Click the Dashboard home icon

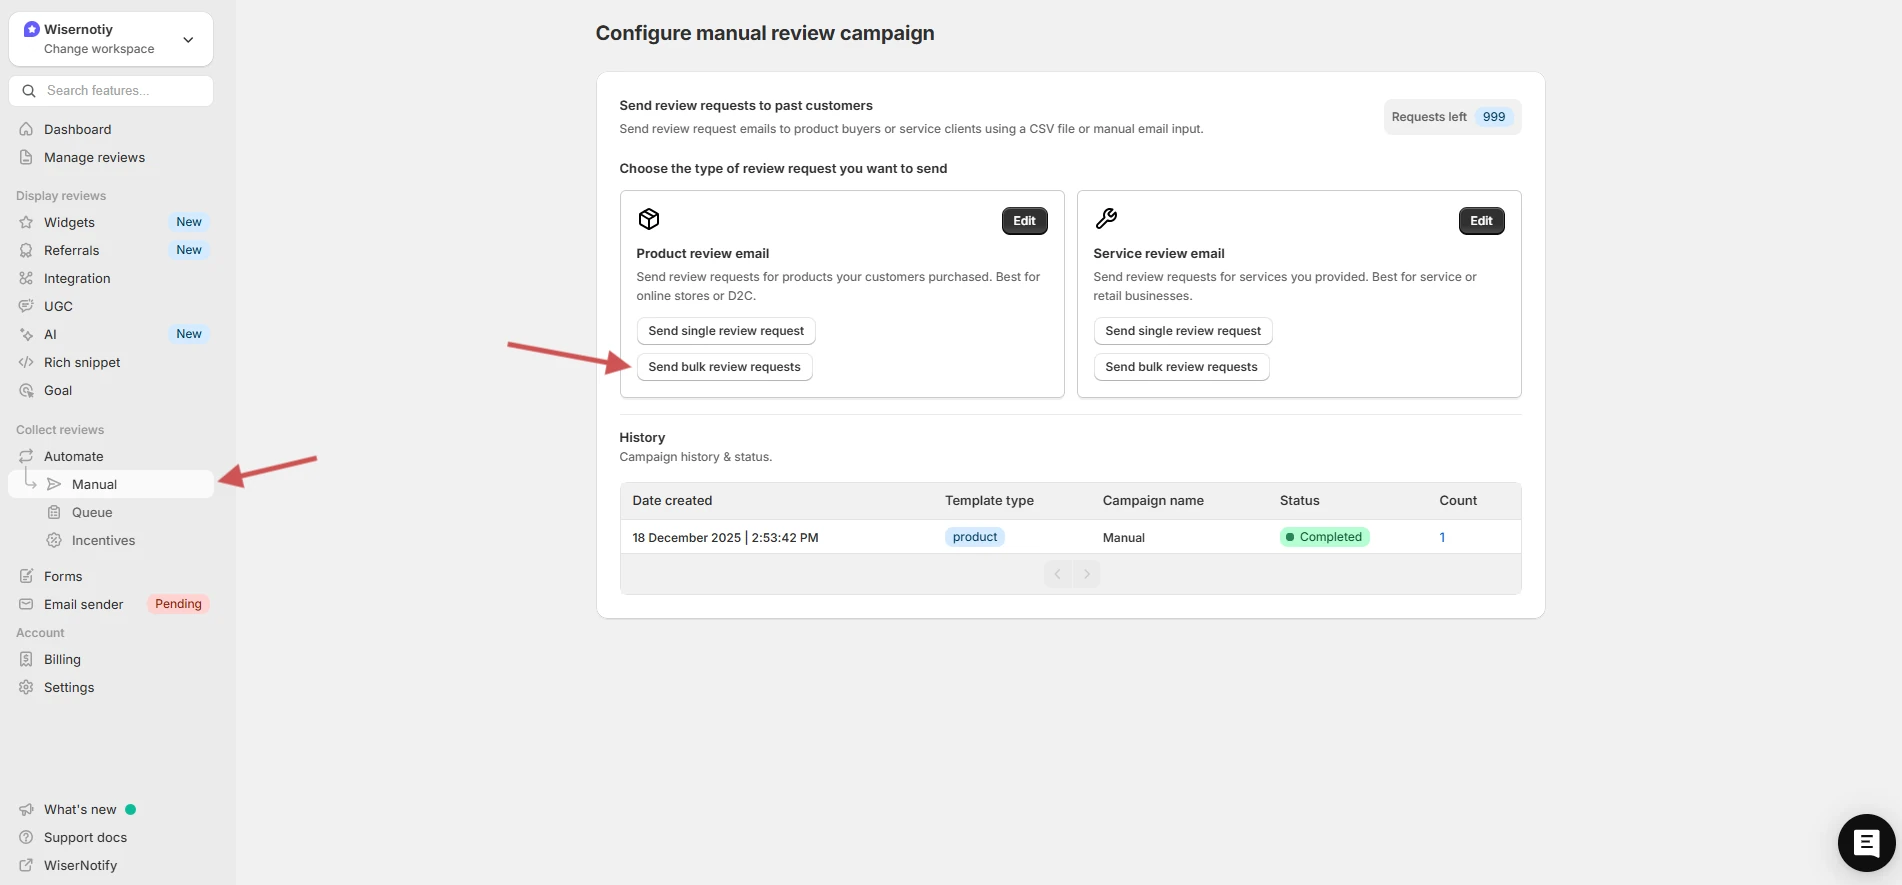pos(26,129)
